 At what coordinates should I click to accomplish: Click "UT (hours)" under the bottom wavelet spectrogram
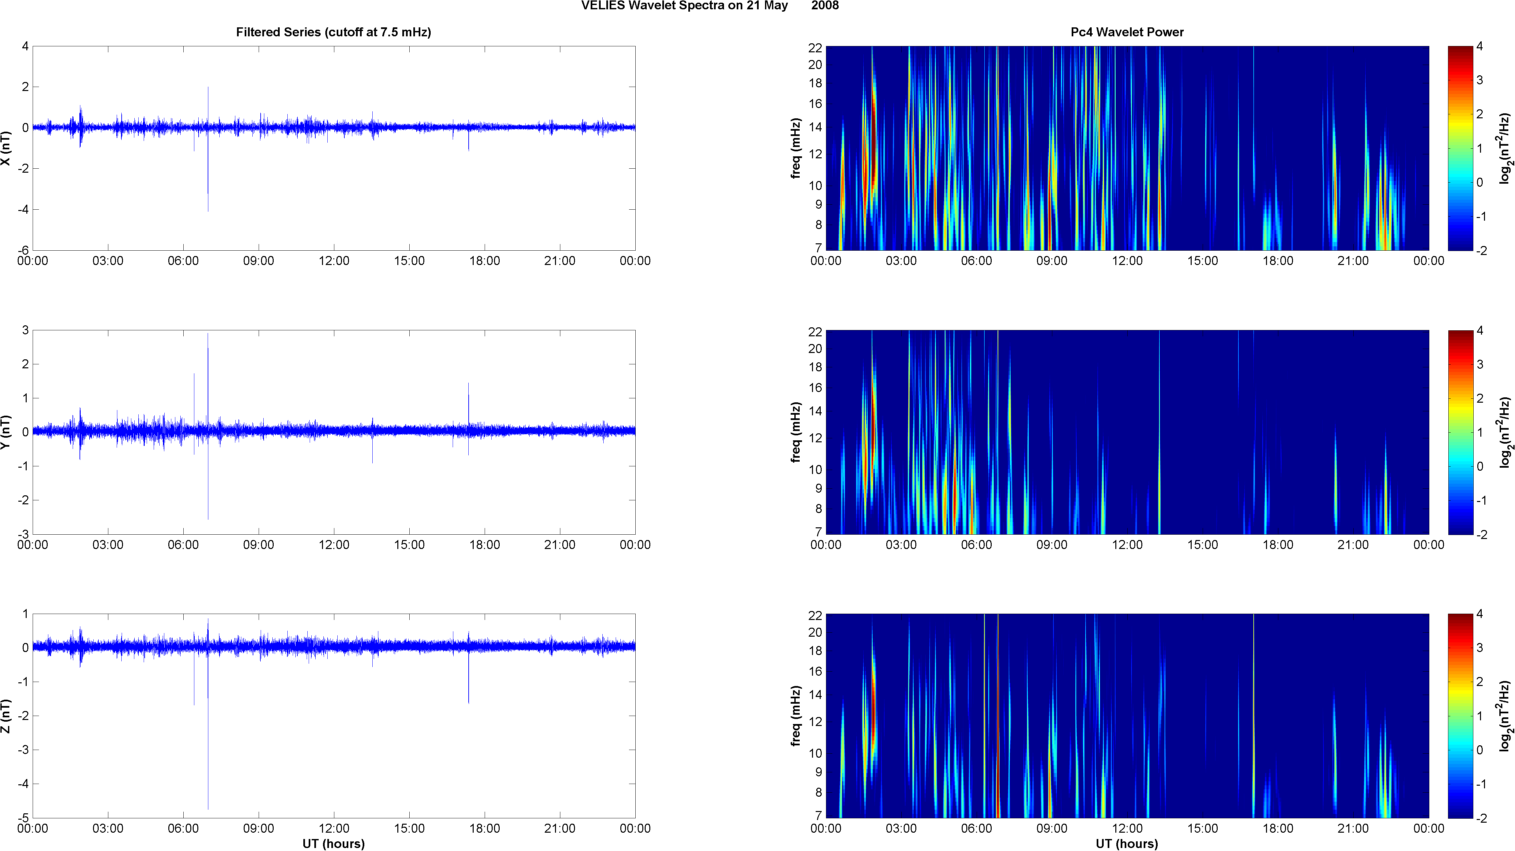point(1127,844)
